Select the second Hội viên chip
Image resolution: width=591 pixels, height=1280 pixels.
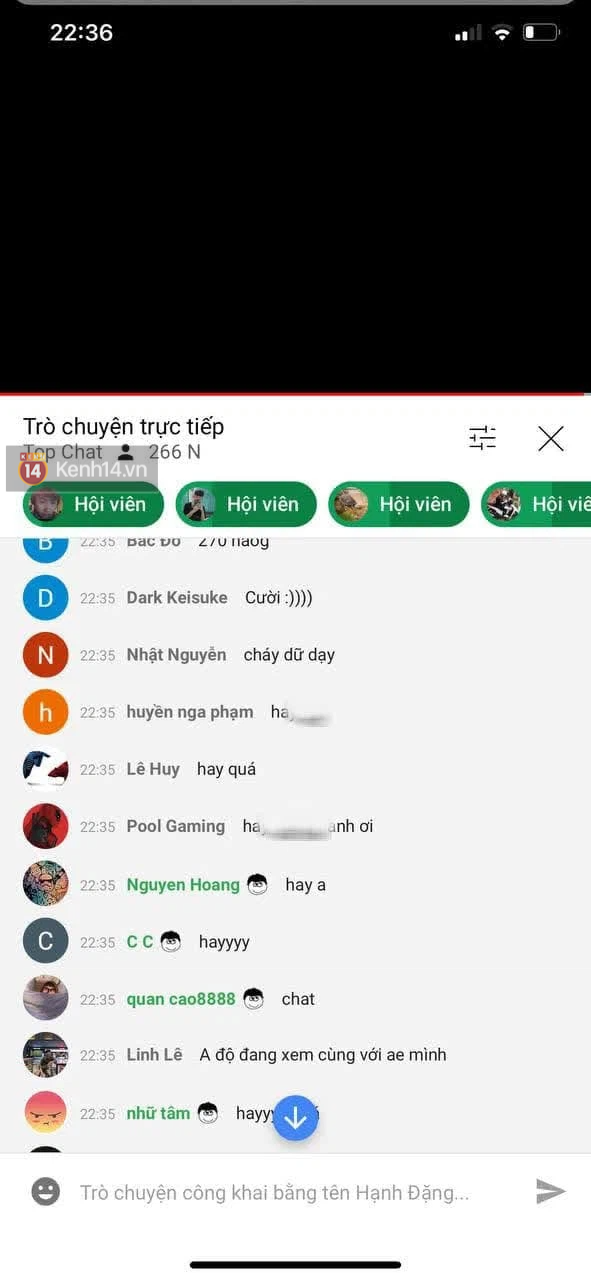(x=246, y=504)
